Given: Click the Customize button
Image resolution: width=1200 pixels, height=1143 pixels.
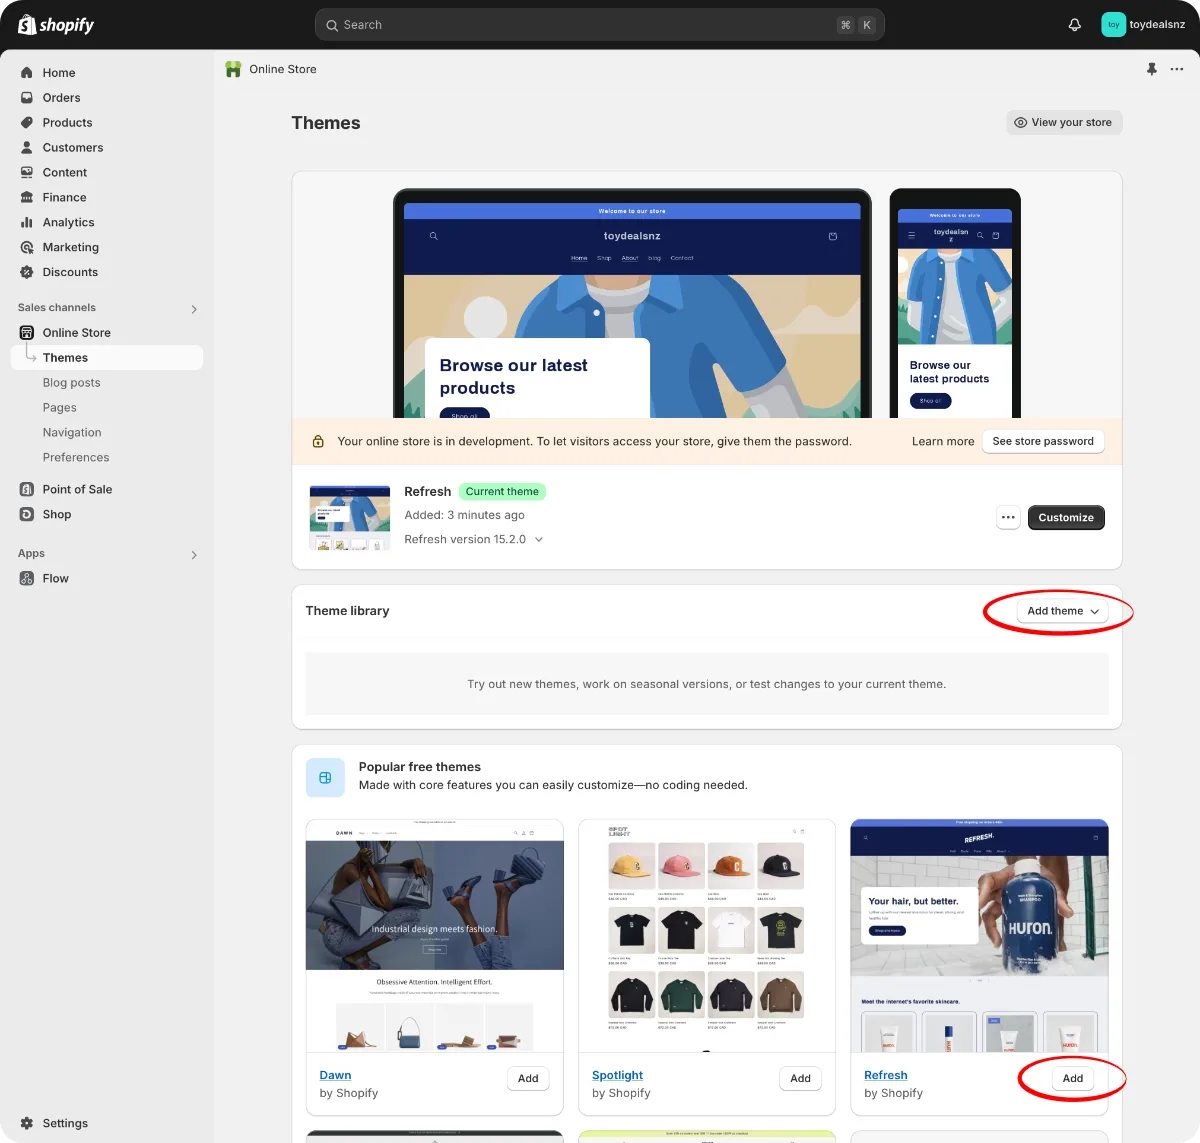Looking at the screenshot, I should pos(1066,518).
